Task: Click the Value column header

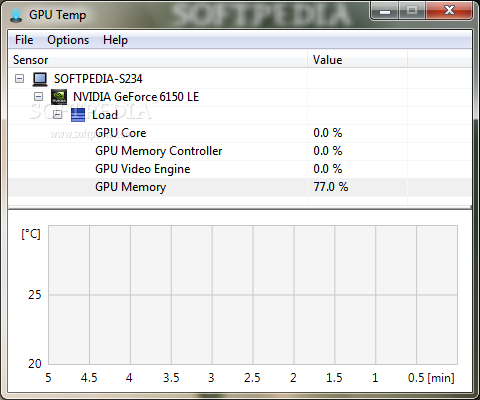Action: [x=357, y=60]
